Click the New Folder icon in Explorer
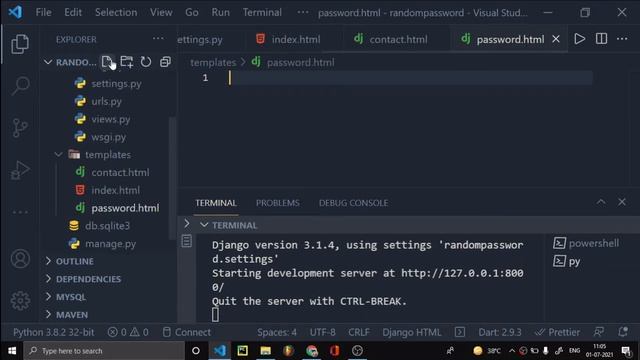 [127, 62]
